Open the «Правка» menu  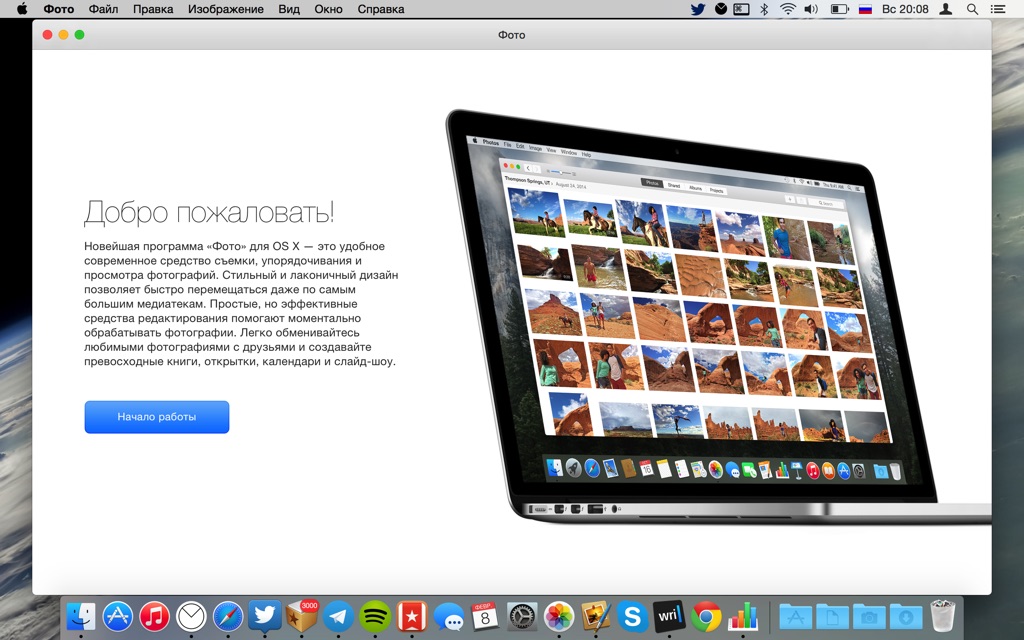(x=153, y=9)
